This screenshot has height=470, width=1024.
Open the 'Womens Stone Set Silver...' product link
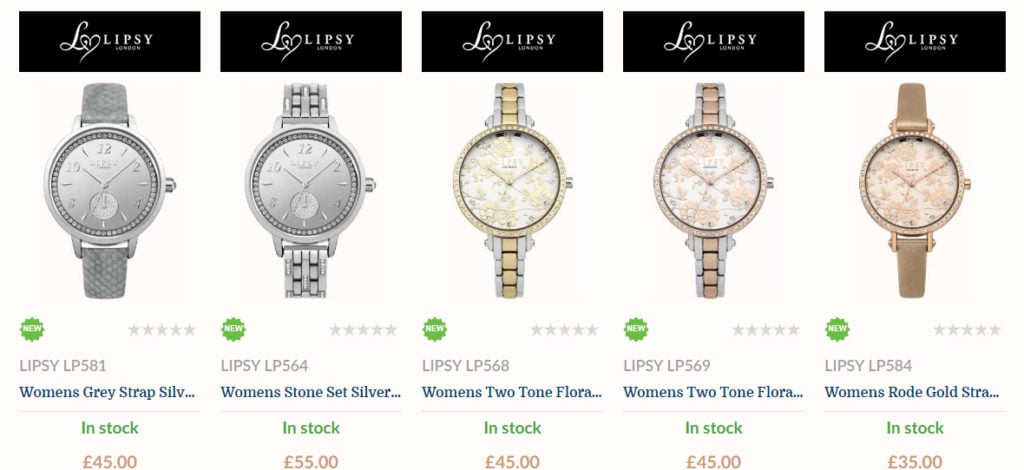[310, 392]
